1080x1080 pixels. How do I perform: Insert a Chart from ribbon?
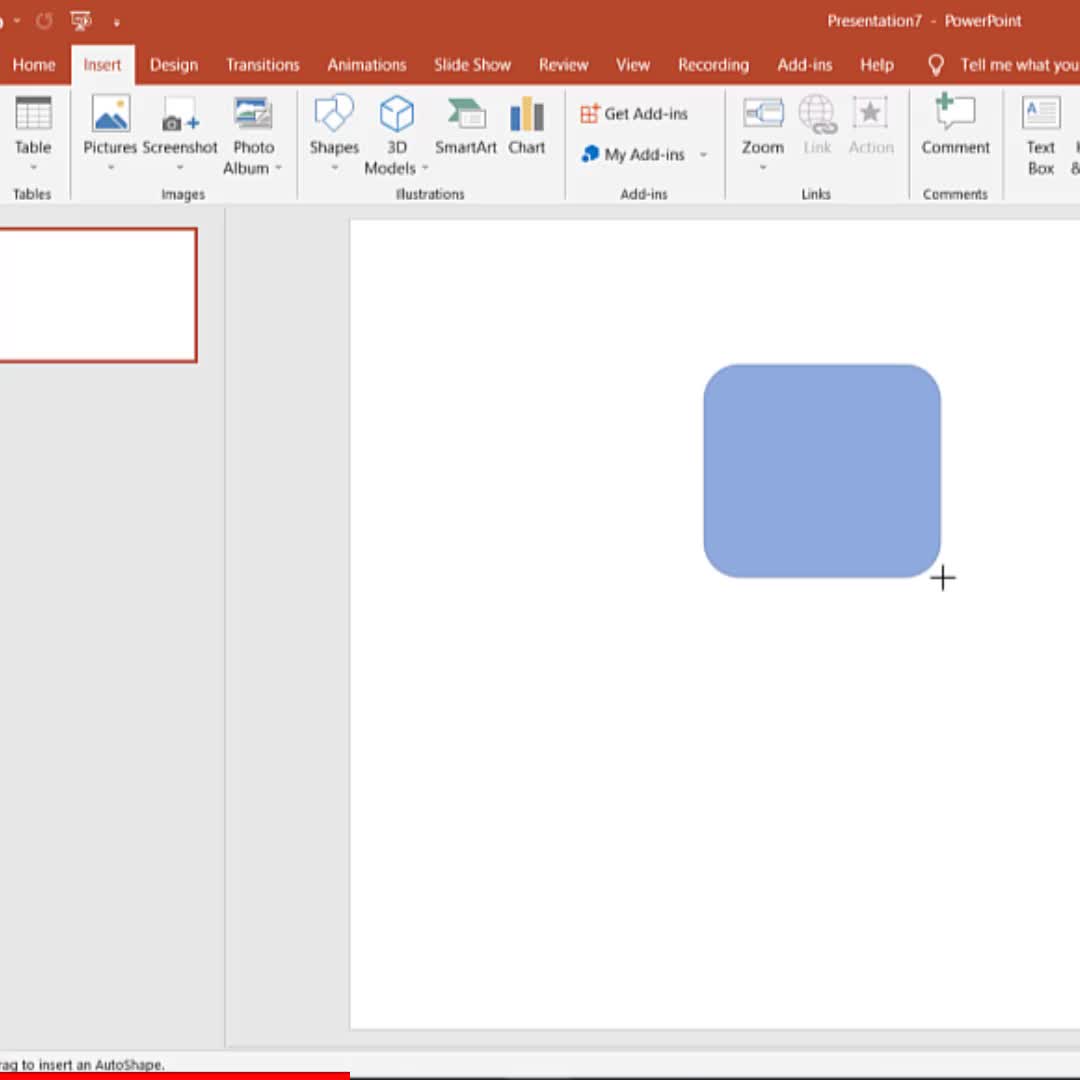526,116
